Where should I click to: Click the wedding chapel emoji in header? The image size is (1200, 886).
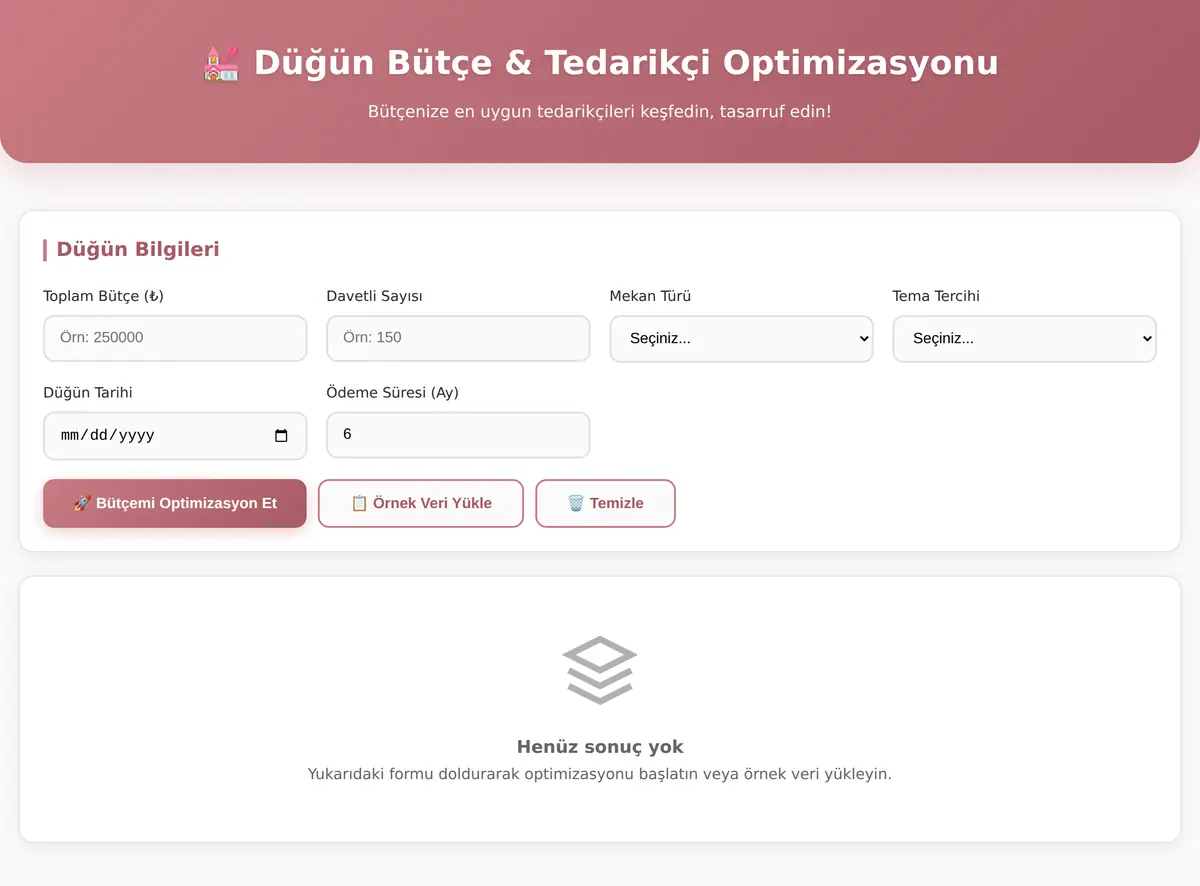221,63
